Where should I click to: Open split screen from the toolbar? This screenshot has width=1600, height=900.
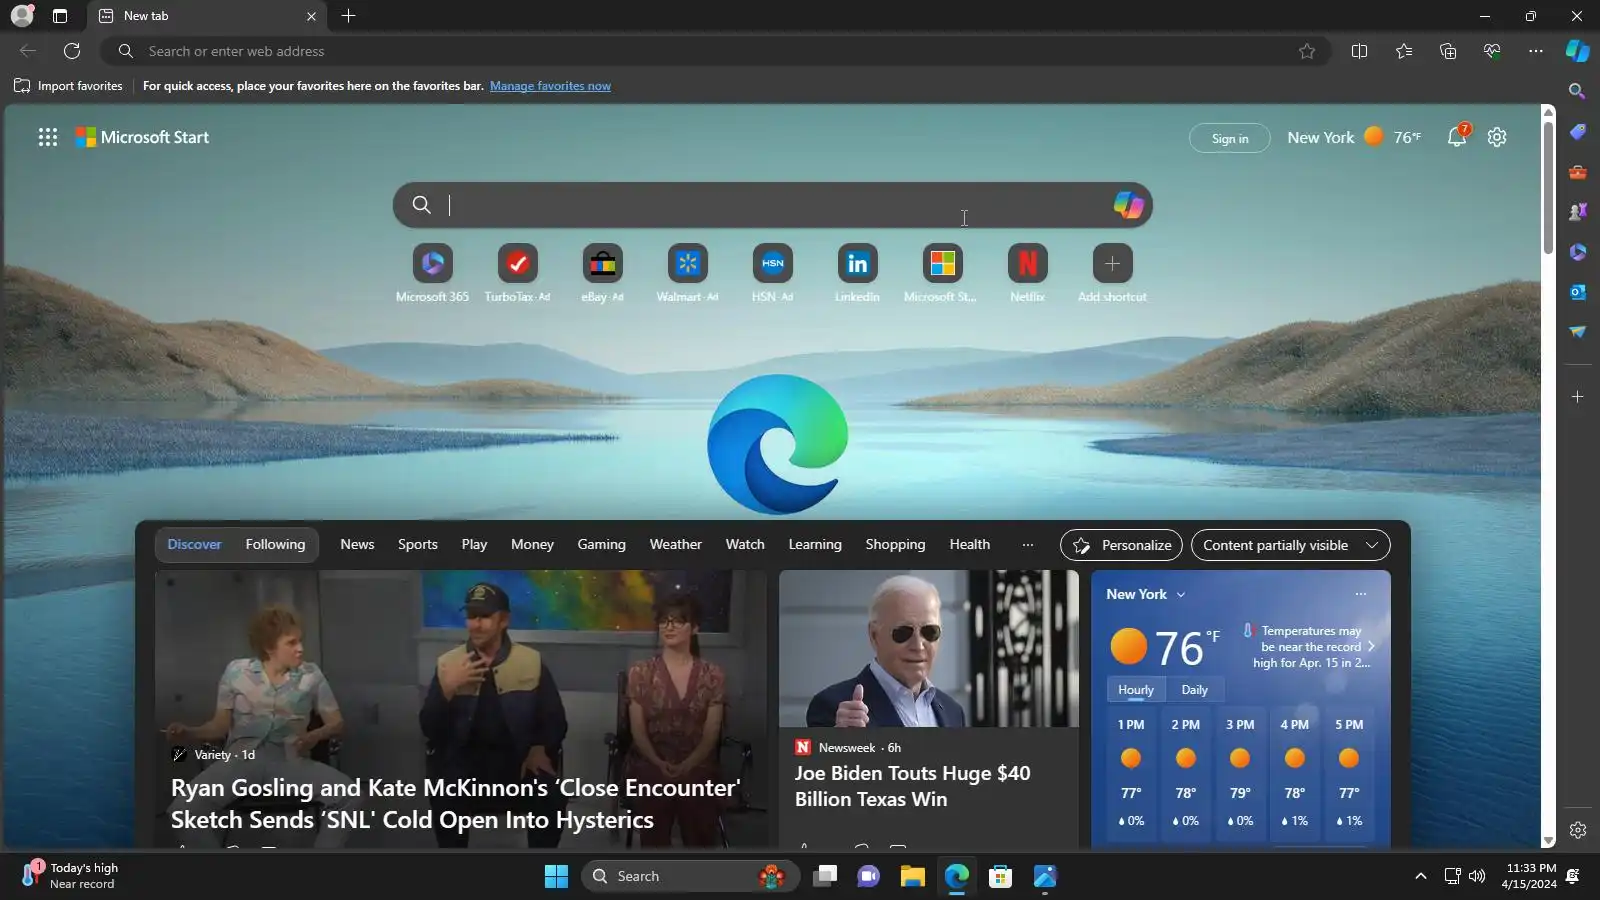coord(1359,51)
